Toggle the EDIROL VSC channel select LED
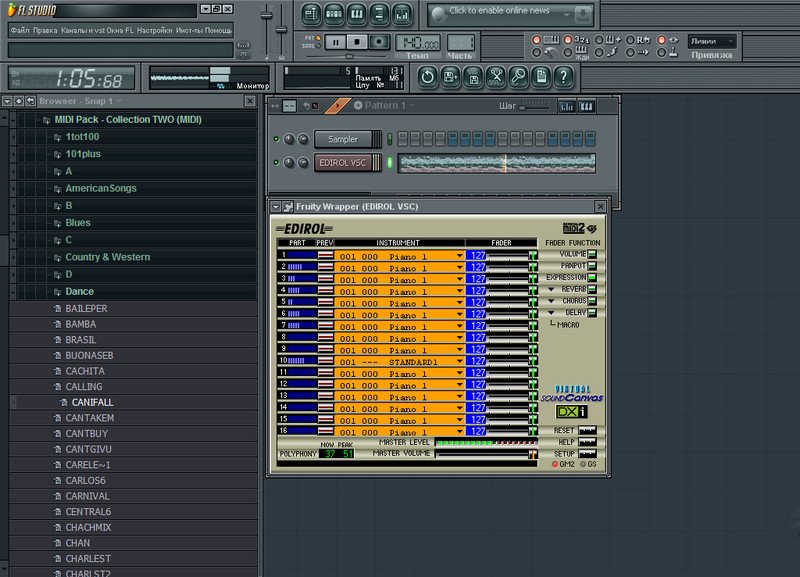The width and height of the screenshot is (800, 577). 389,163
